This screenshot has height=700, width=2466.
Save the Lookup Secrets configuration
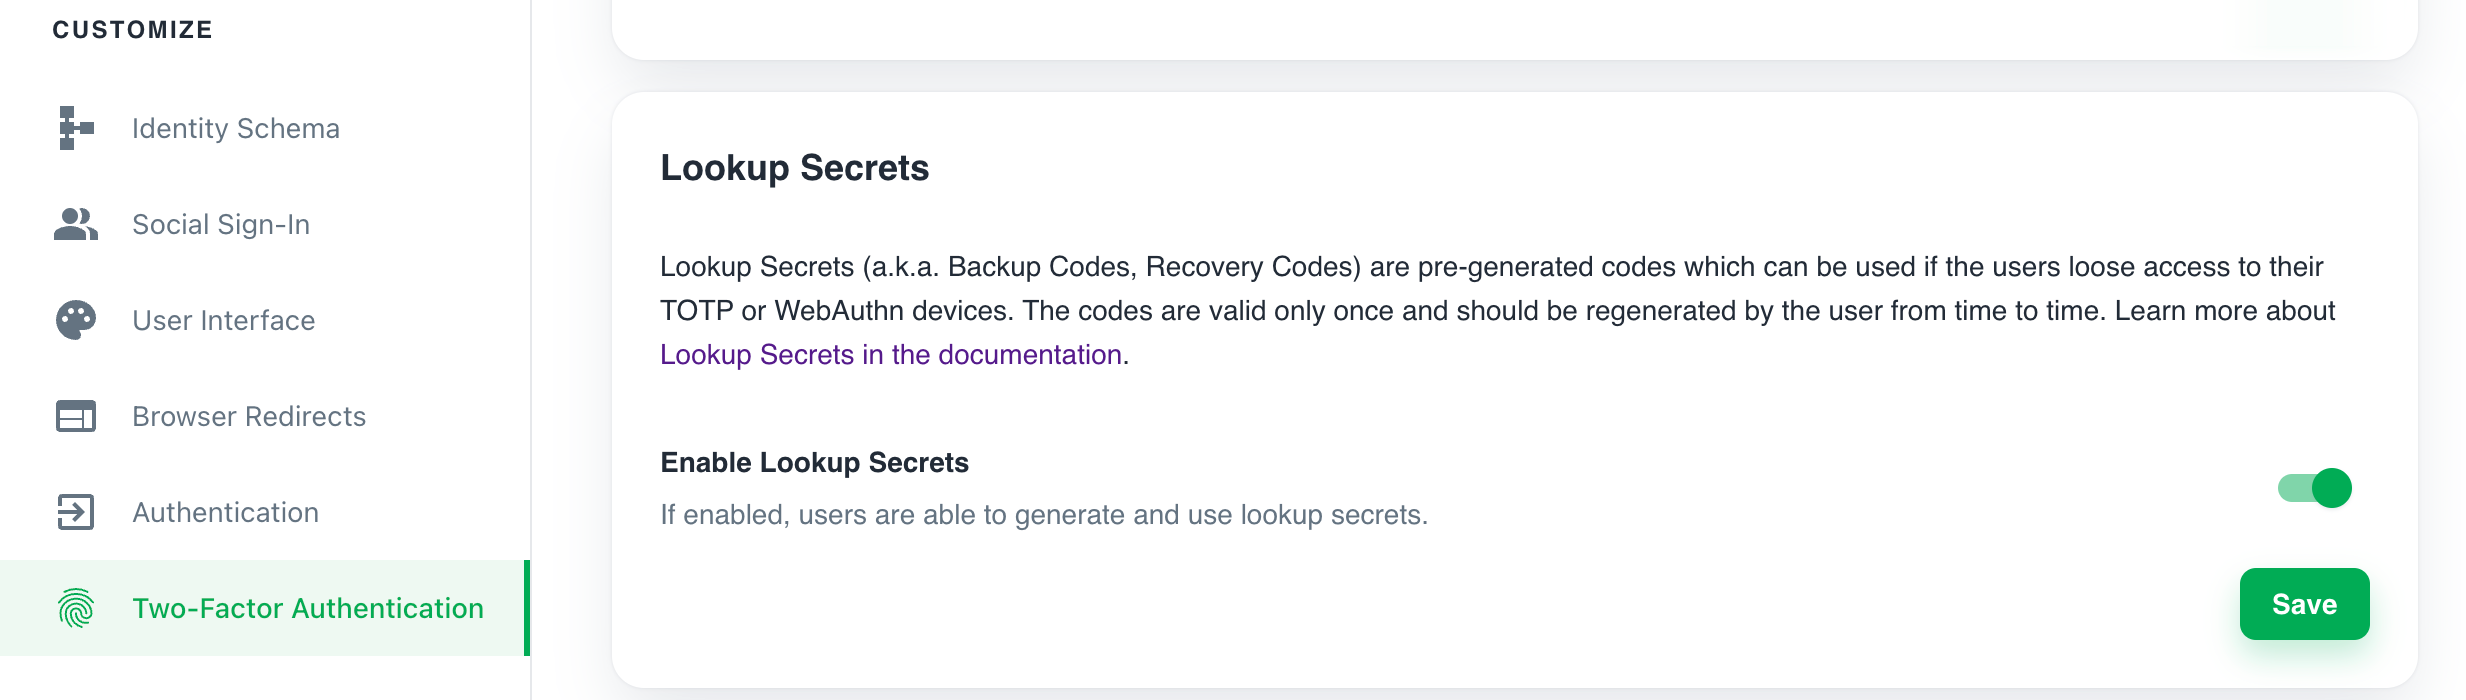[2304, 604]
